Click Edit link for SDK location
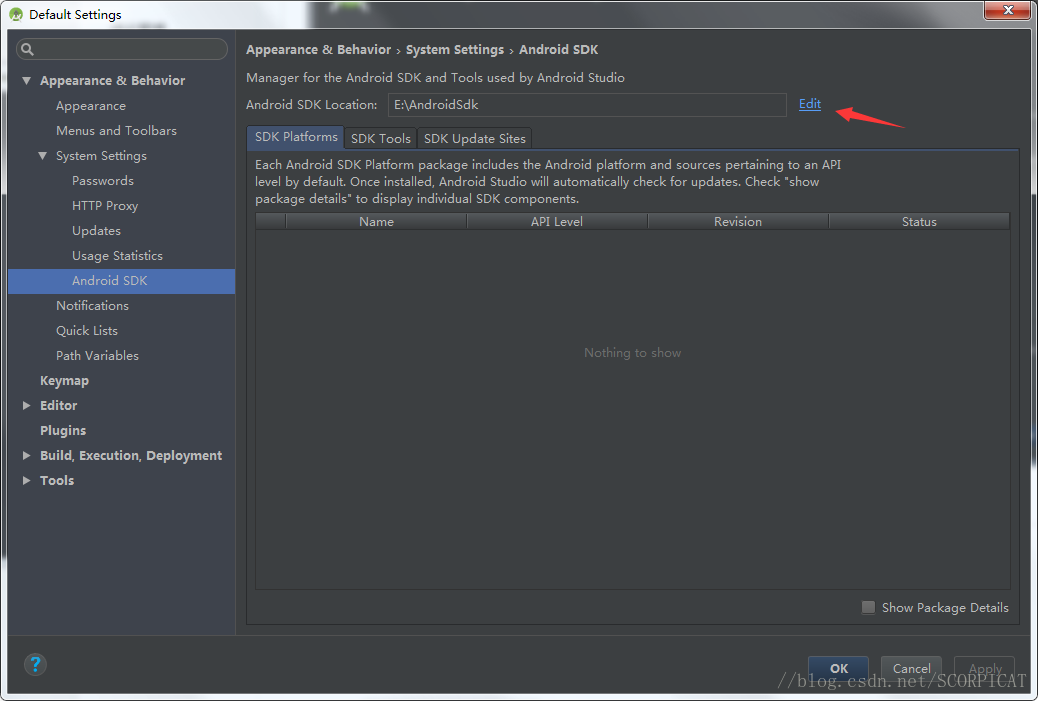 click(810, 104)
